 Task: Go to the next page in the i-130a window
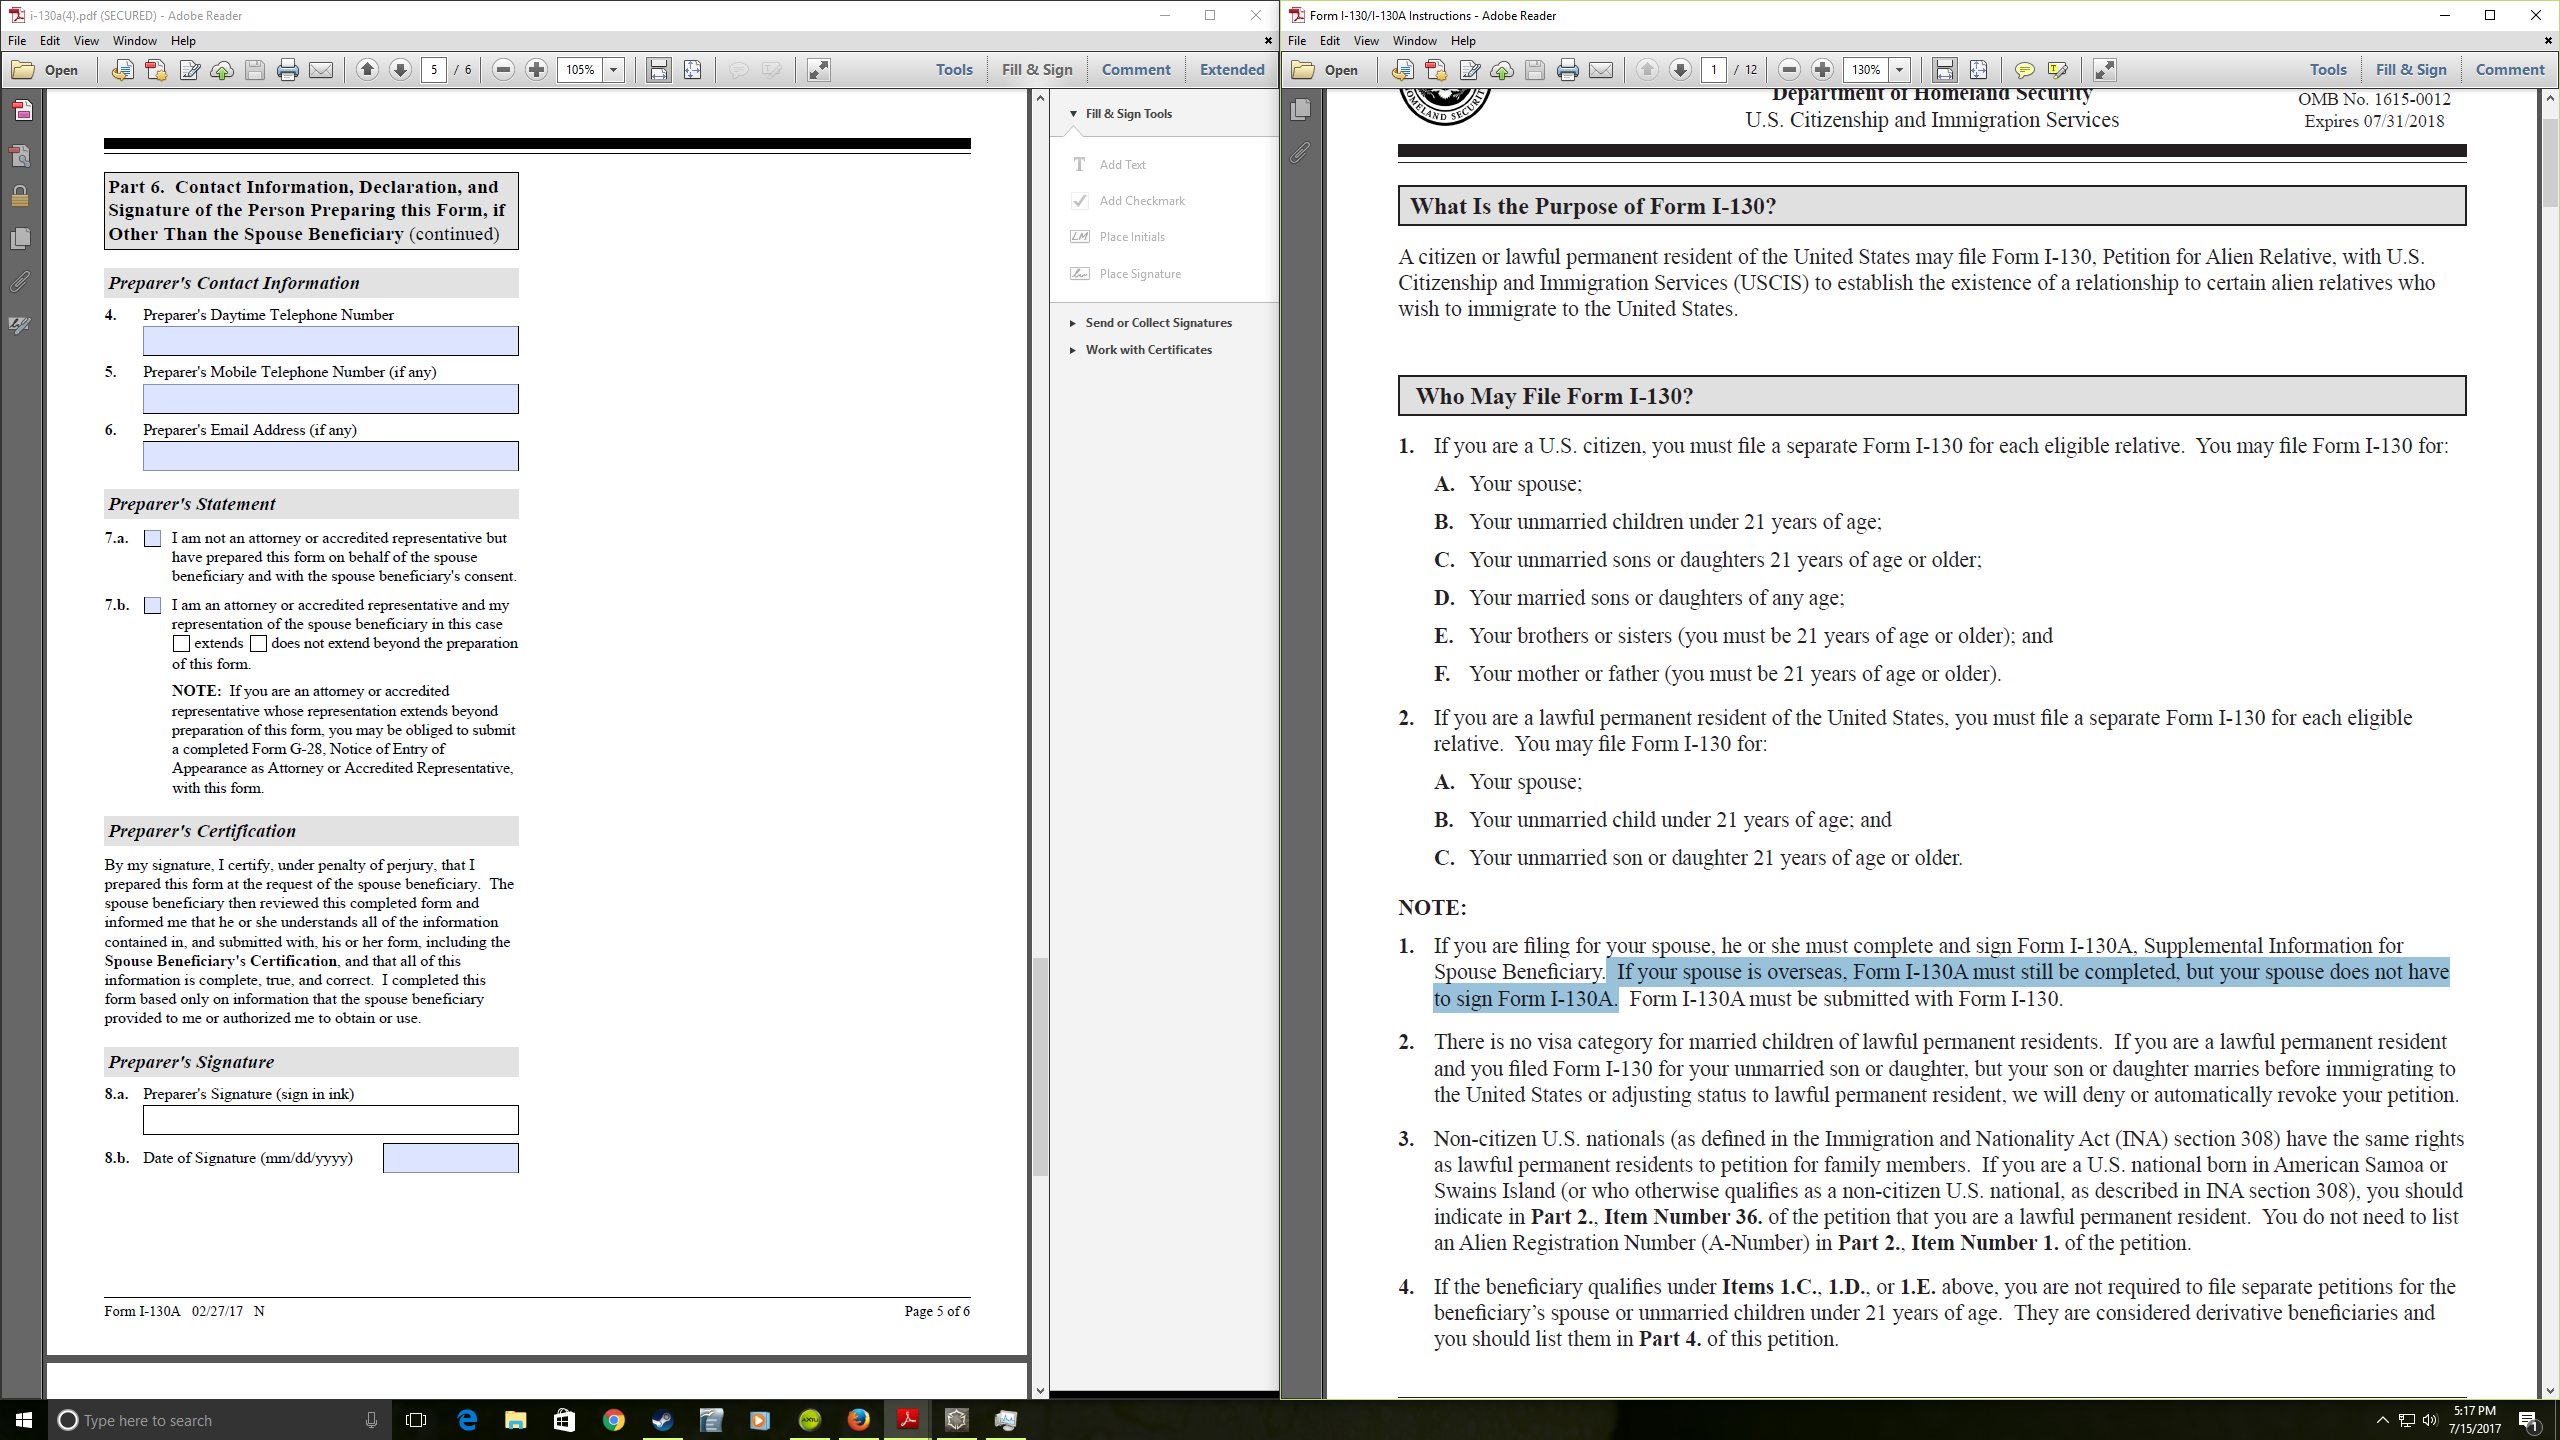[x=400, y=70]
